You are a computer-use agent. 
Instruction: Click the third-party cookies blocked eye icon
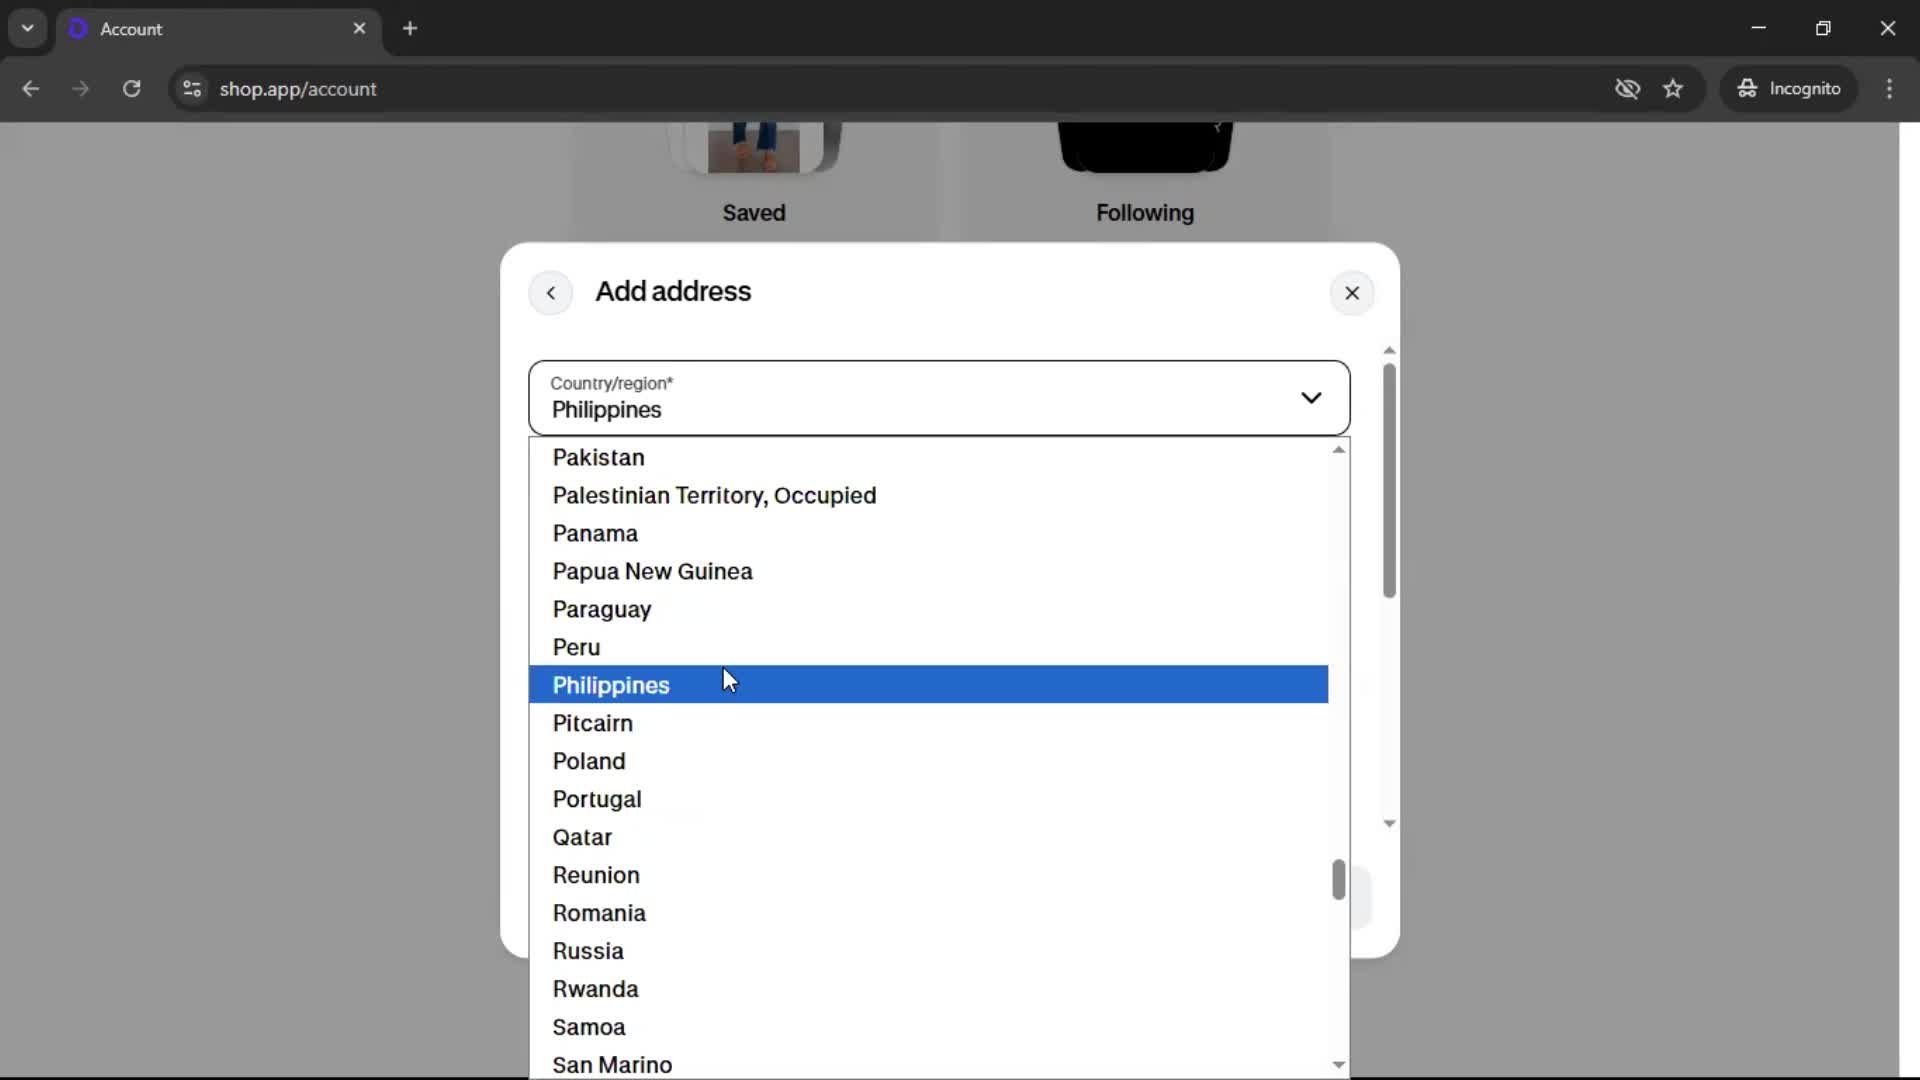pos(1627,89)
